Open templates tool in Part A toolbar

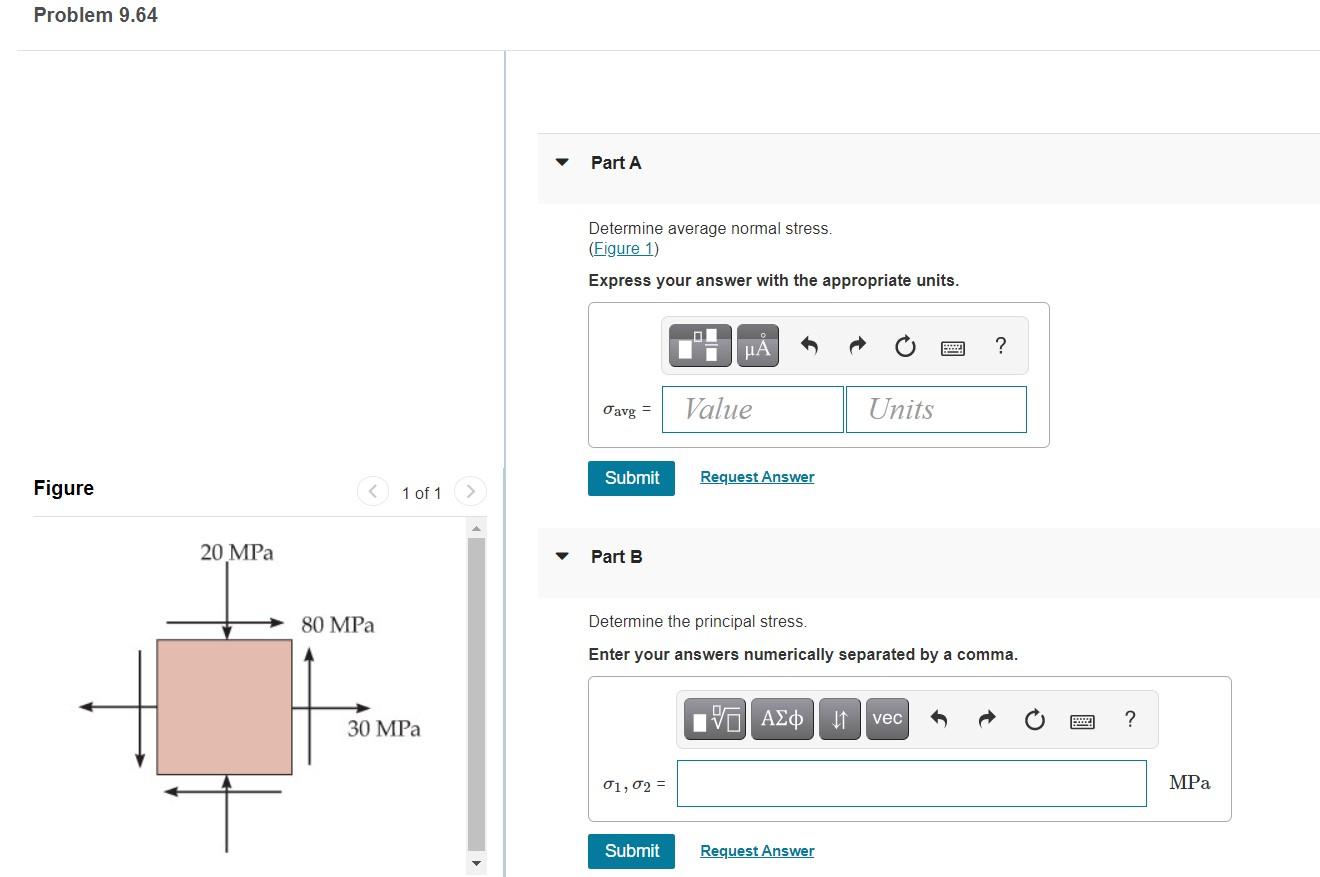click(698, 346)
